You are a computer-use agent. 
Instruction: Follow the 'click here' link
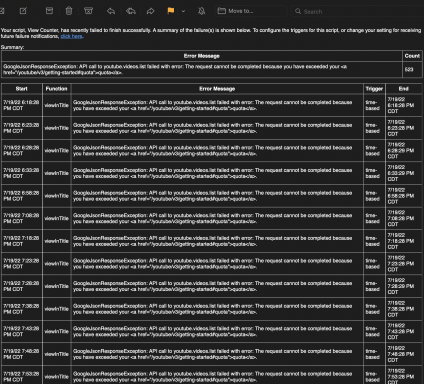tap(71, 36)
